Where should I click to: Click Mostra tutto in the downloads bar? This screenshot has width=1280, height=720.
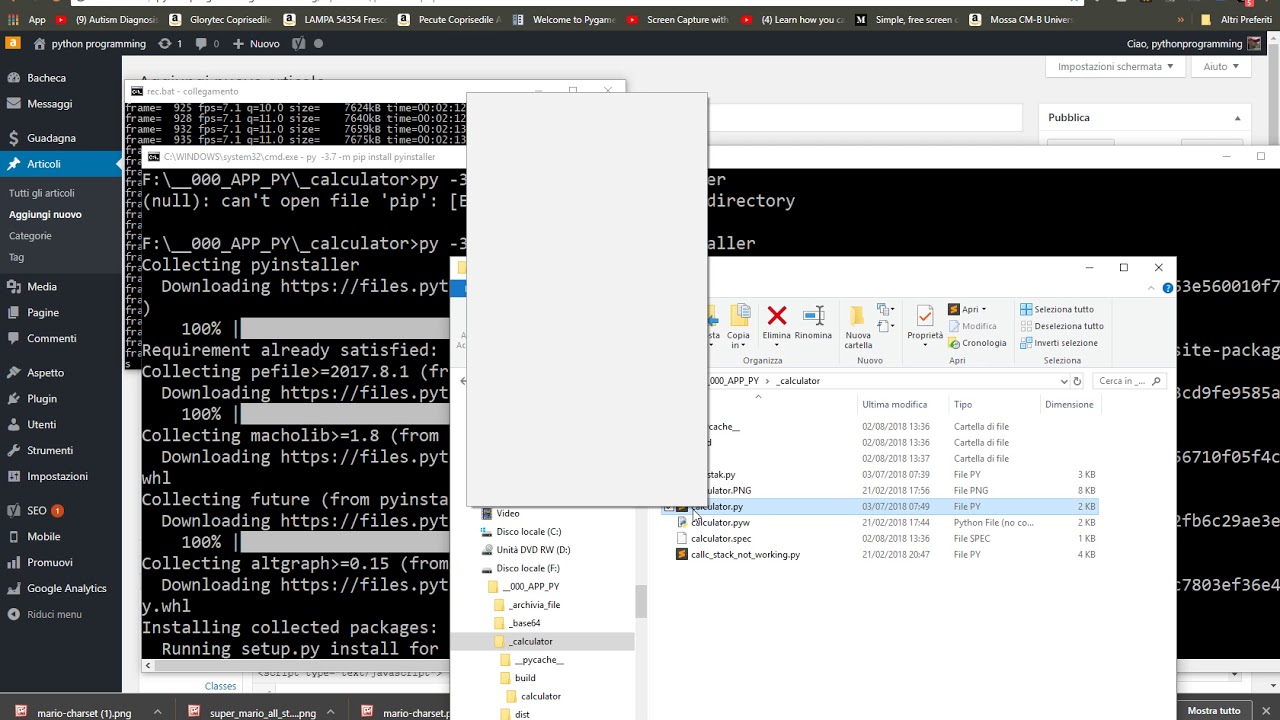point(1213,711)
